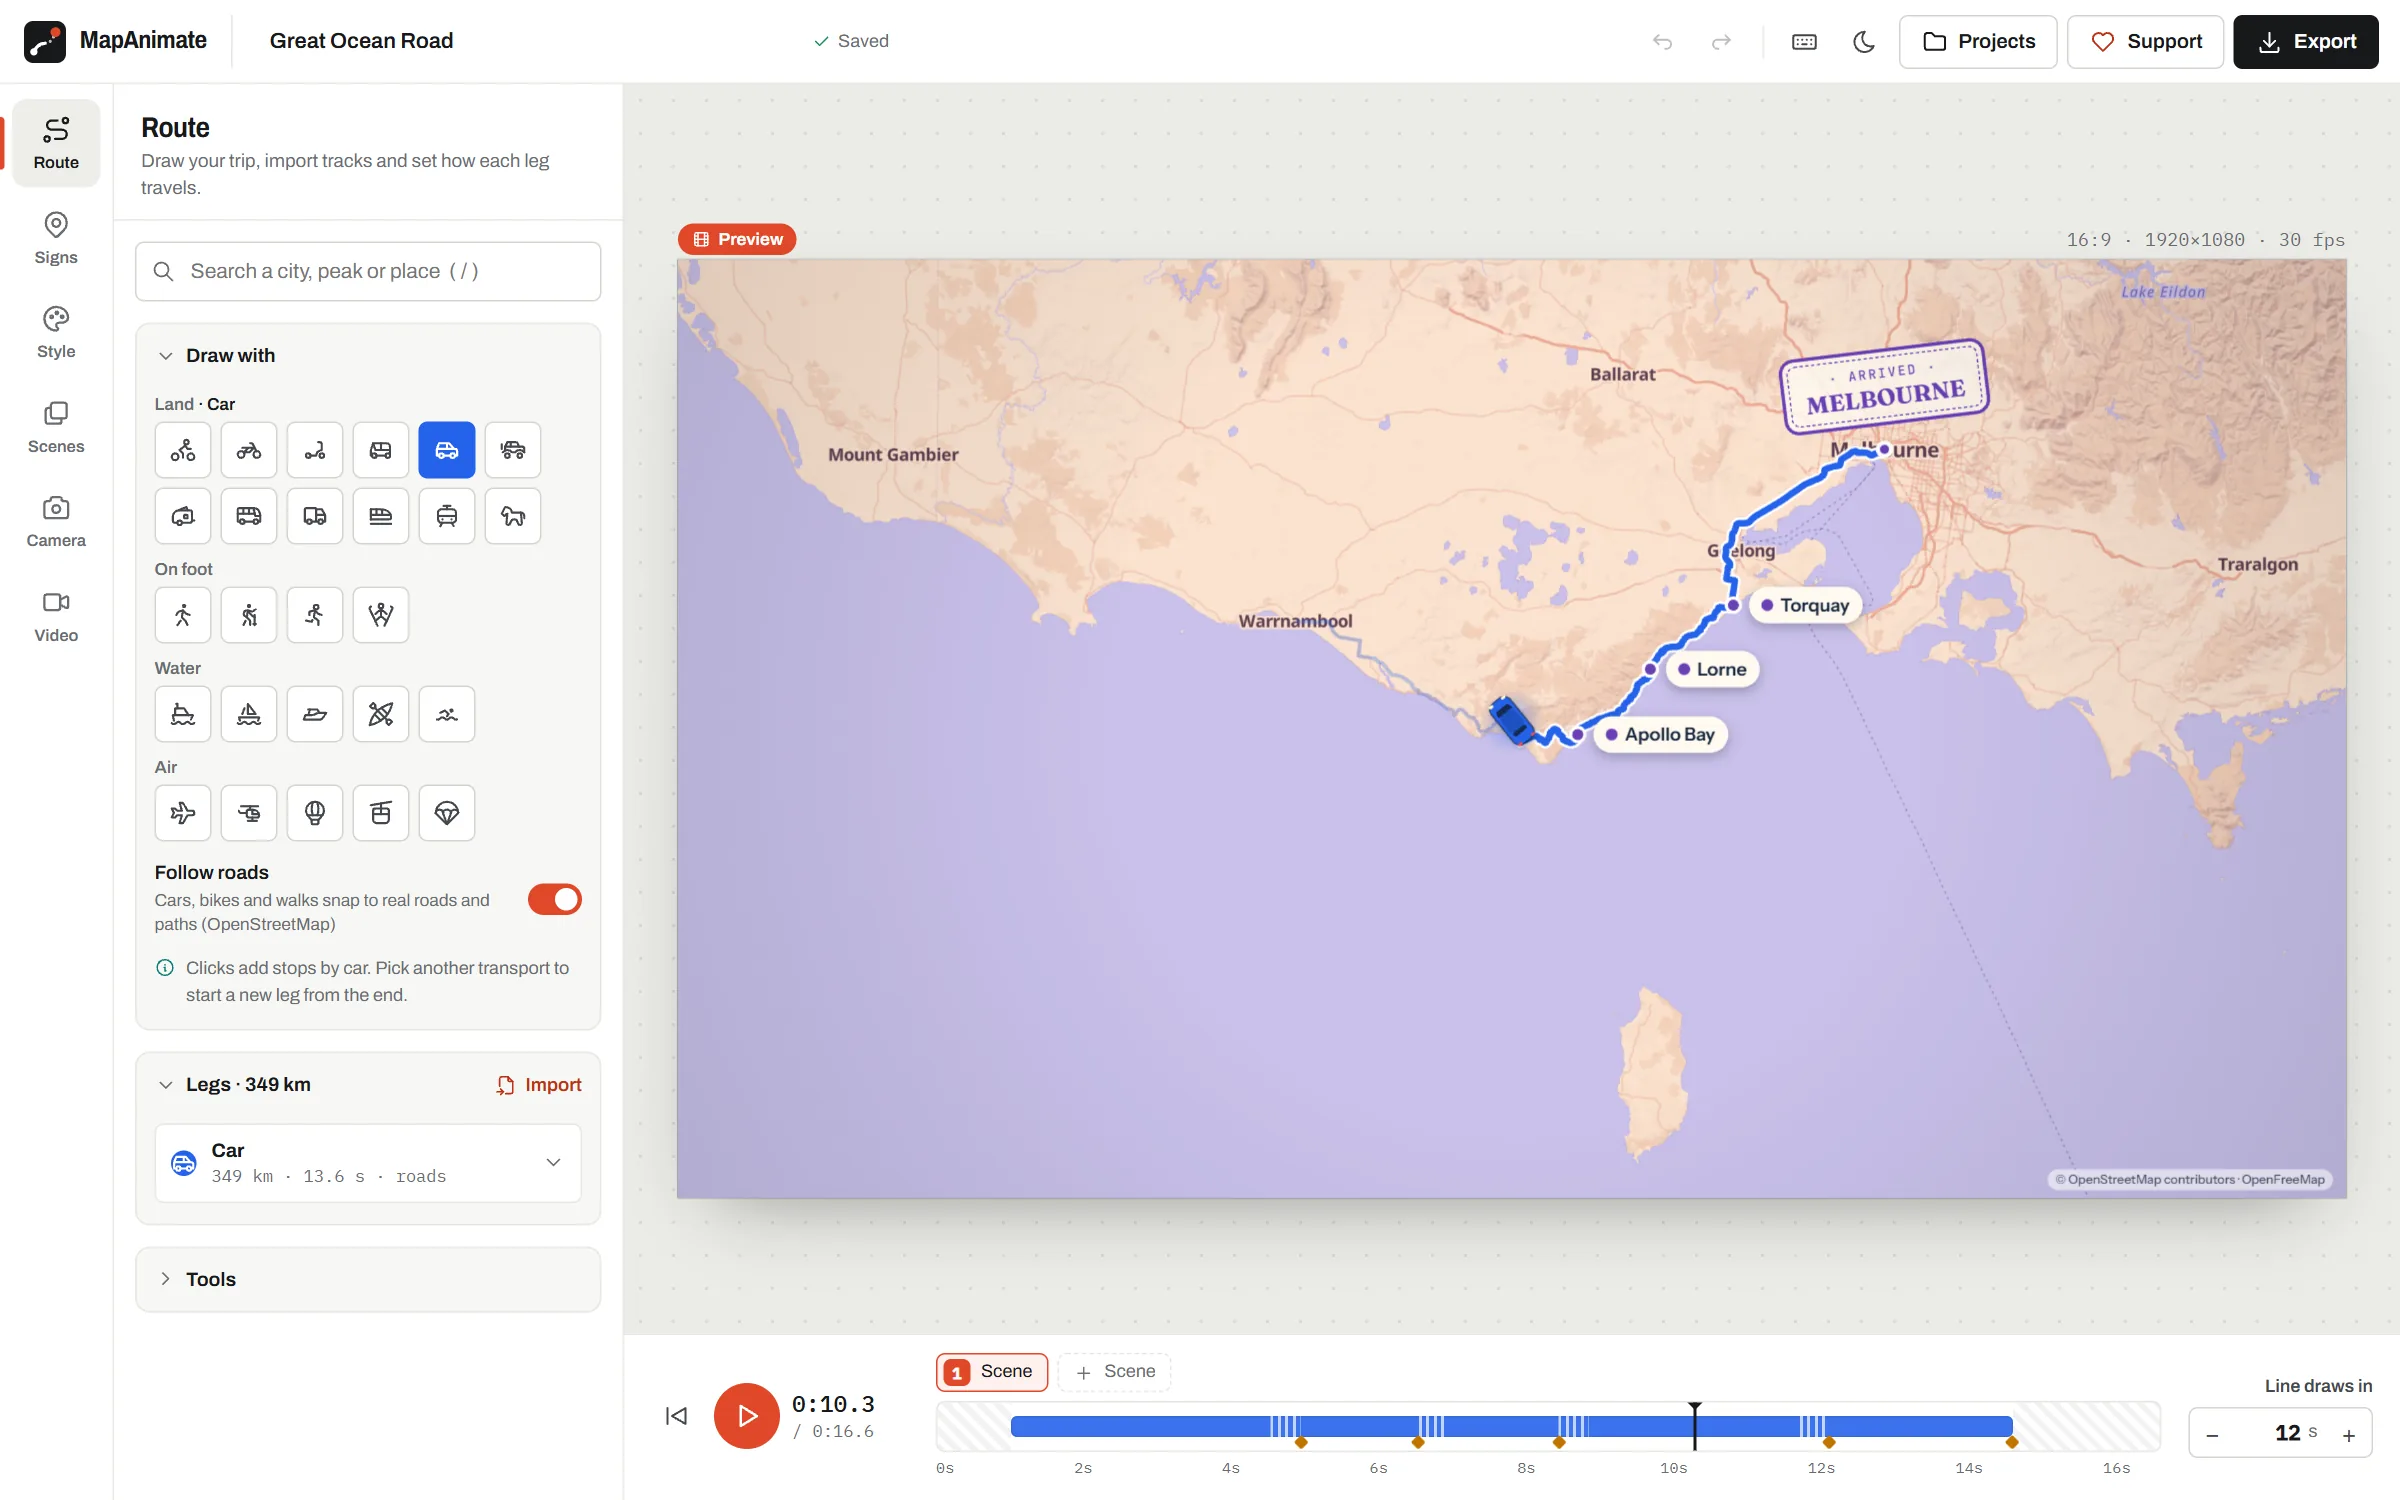Choose the tram transport icon
This screenshot has width=2400, height=1500.
click(447, 516)
